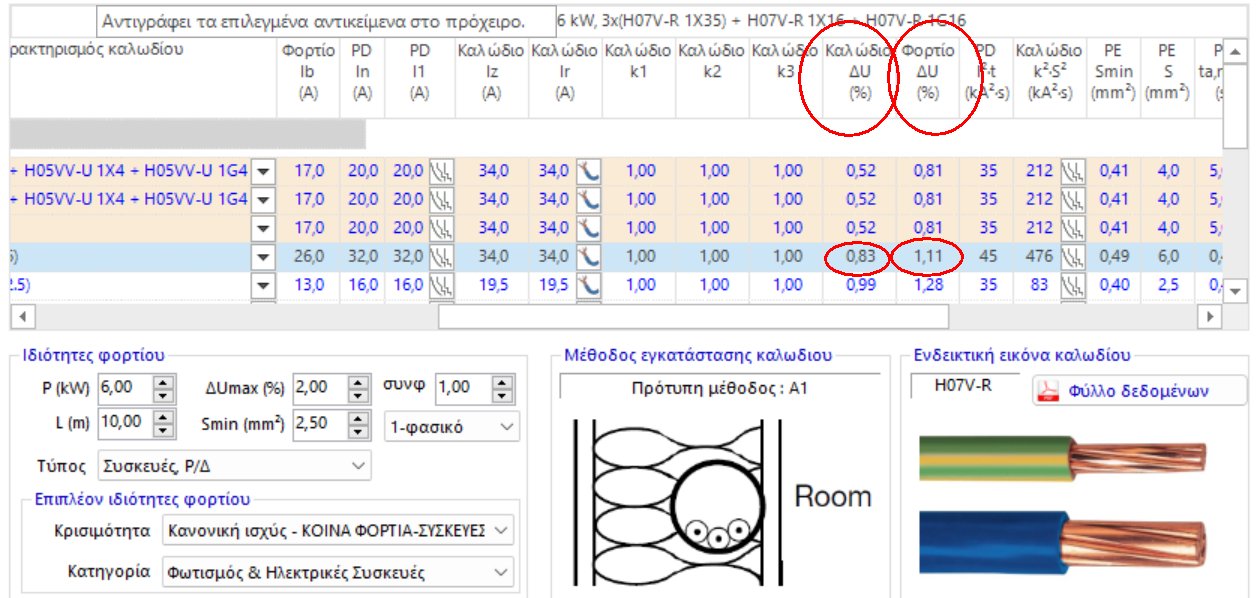Click the trip curve icon beside I1 16,0
This screenshot has width=1256, height=598.
[440, 285]
